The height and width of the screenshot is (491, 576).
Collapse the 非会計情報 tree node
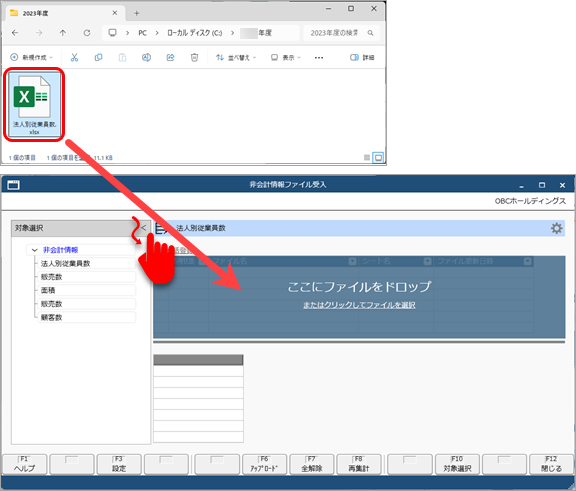35,250
